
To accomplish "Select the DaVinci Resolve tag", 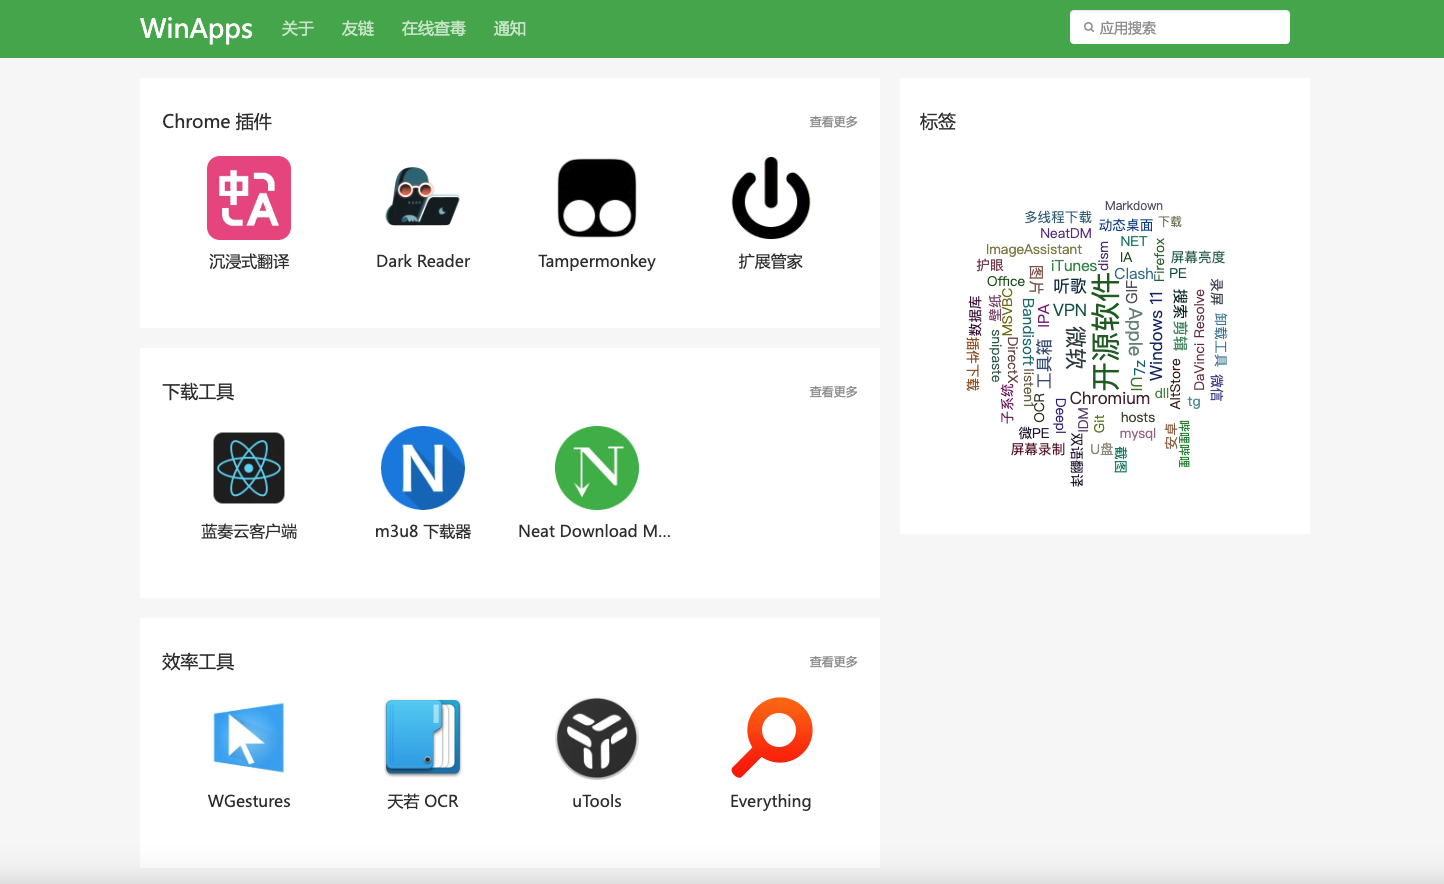I will tap(1200, 340).
